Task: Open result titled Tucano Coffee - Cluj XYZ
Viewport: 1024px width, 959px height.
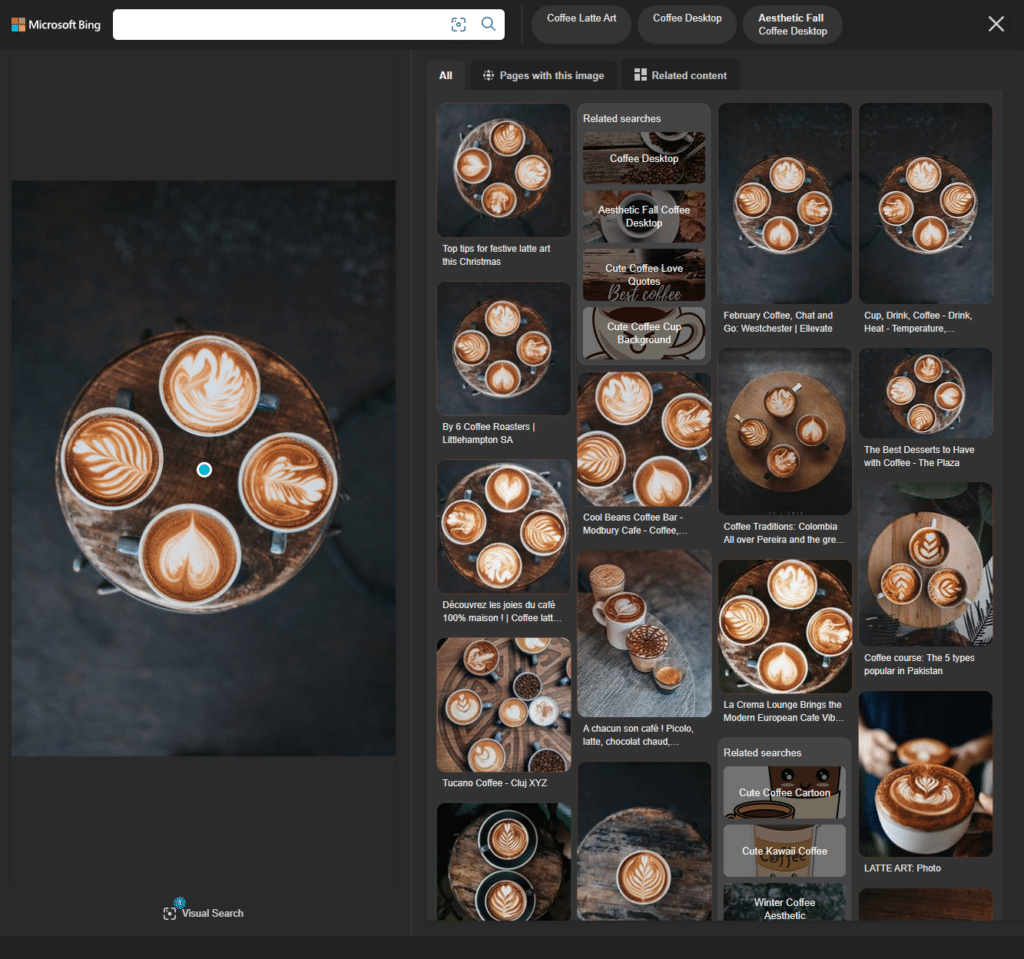Action: 503,703
